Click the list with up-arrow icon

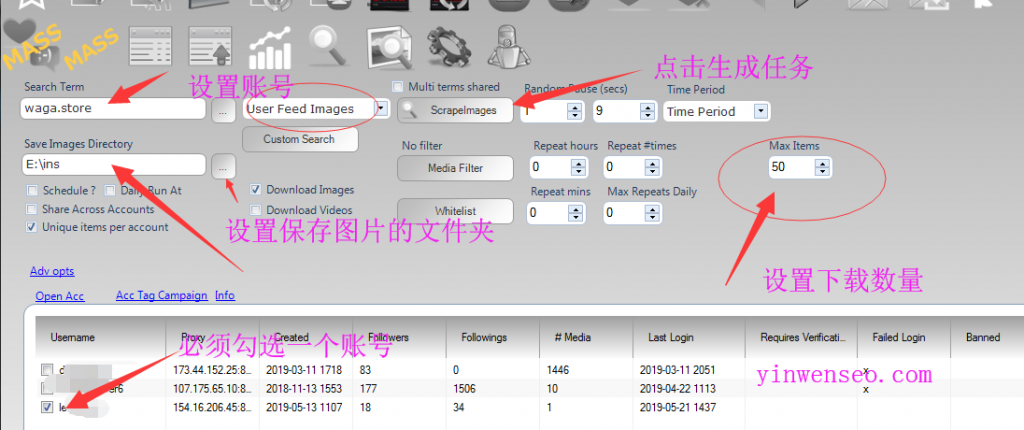[209, 47]
